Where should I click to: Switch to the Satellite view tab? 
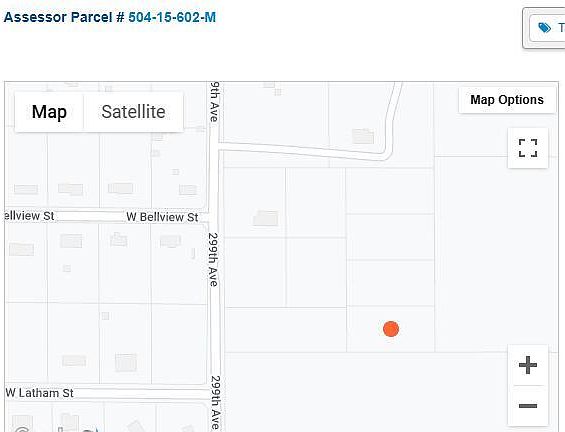point(133,112)
